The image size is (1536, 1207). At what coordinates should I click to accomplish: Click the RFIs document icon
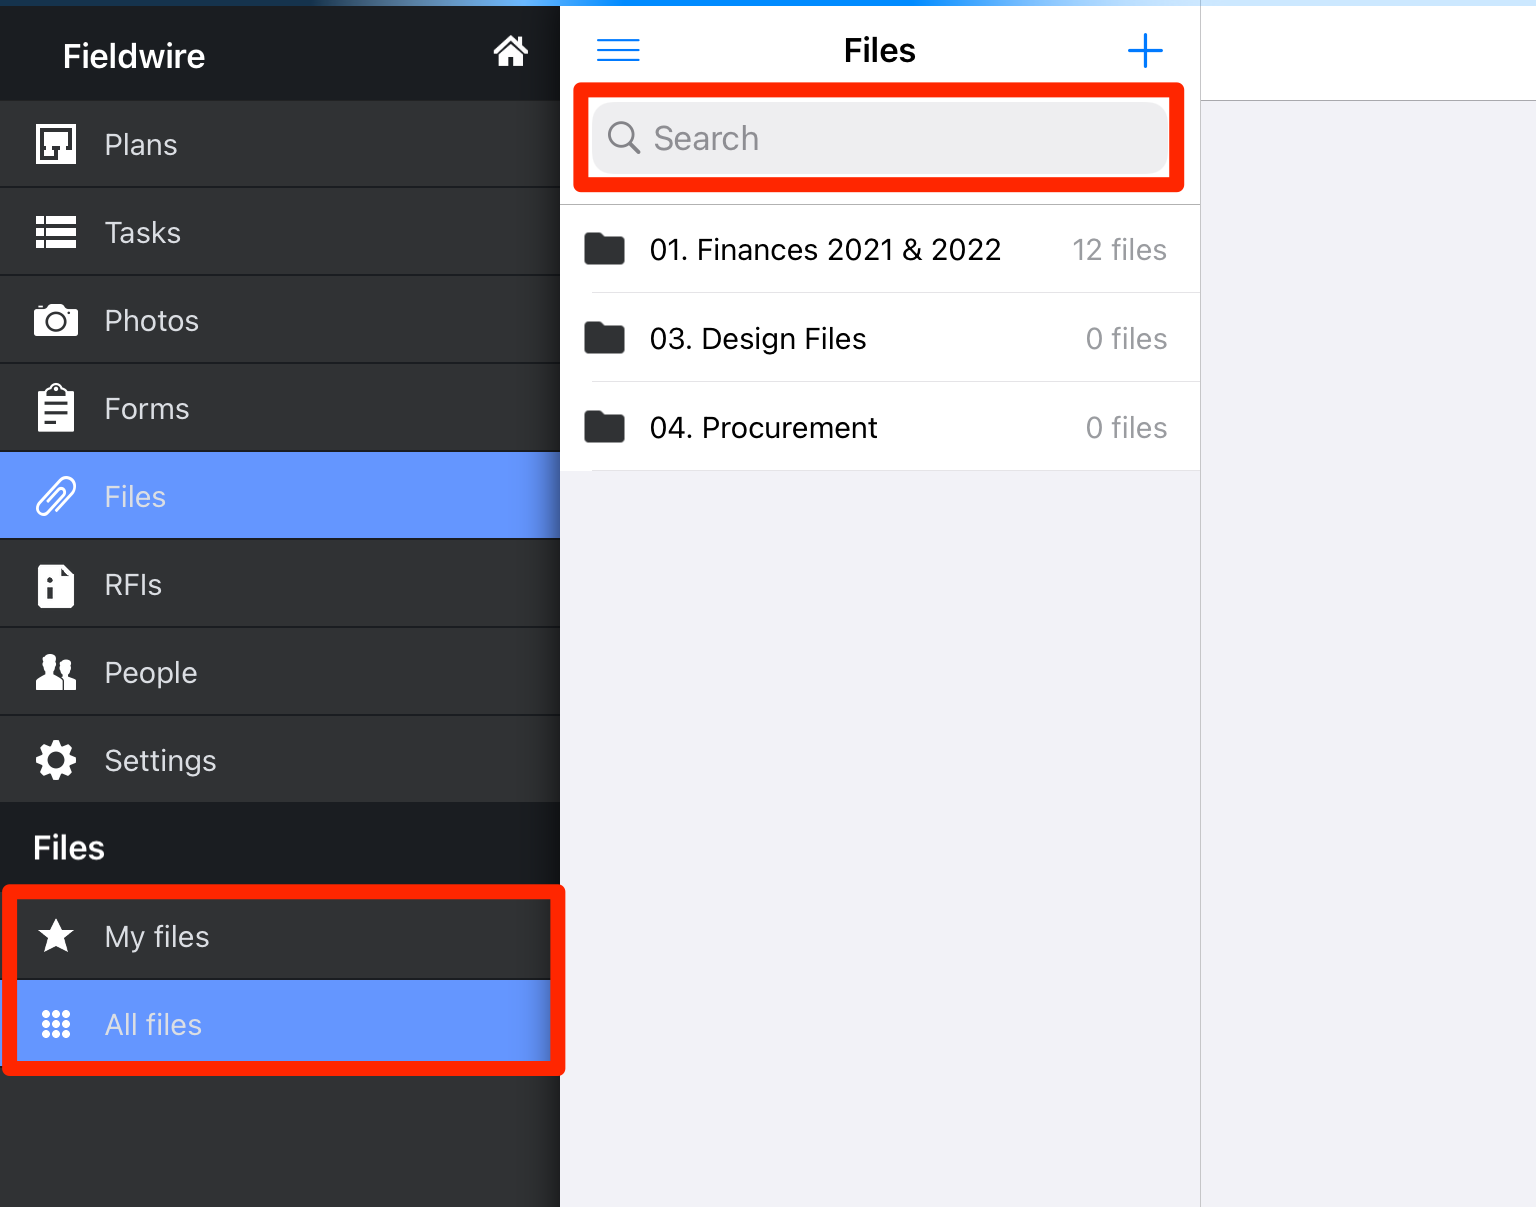(x=56, y=585)
